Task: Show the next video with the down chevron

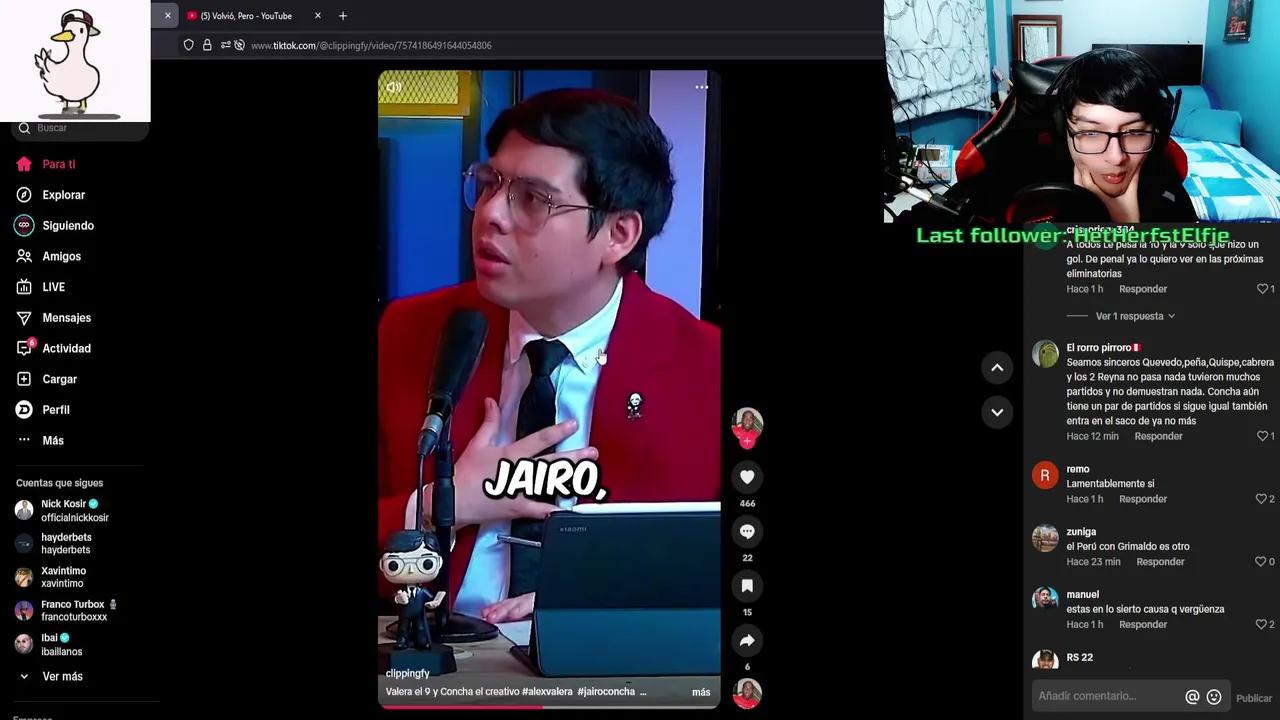Action: 997,412
